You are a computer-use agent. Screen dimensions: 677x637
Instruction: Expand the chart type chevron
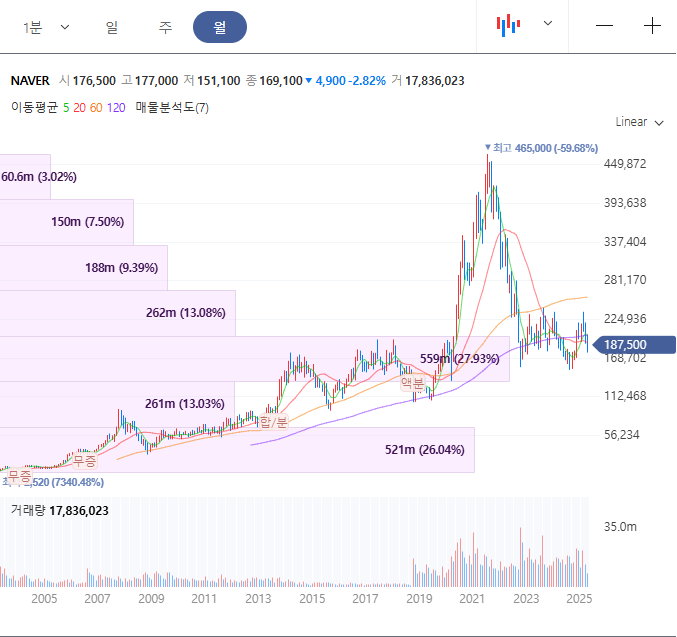(547, 23)
